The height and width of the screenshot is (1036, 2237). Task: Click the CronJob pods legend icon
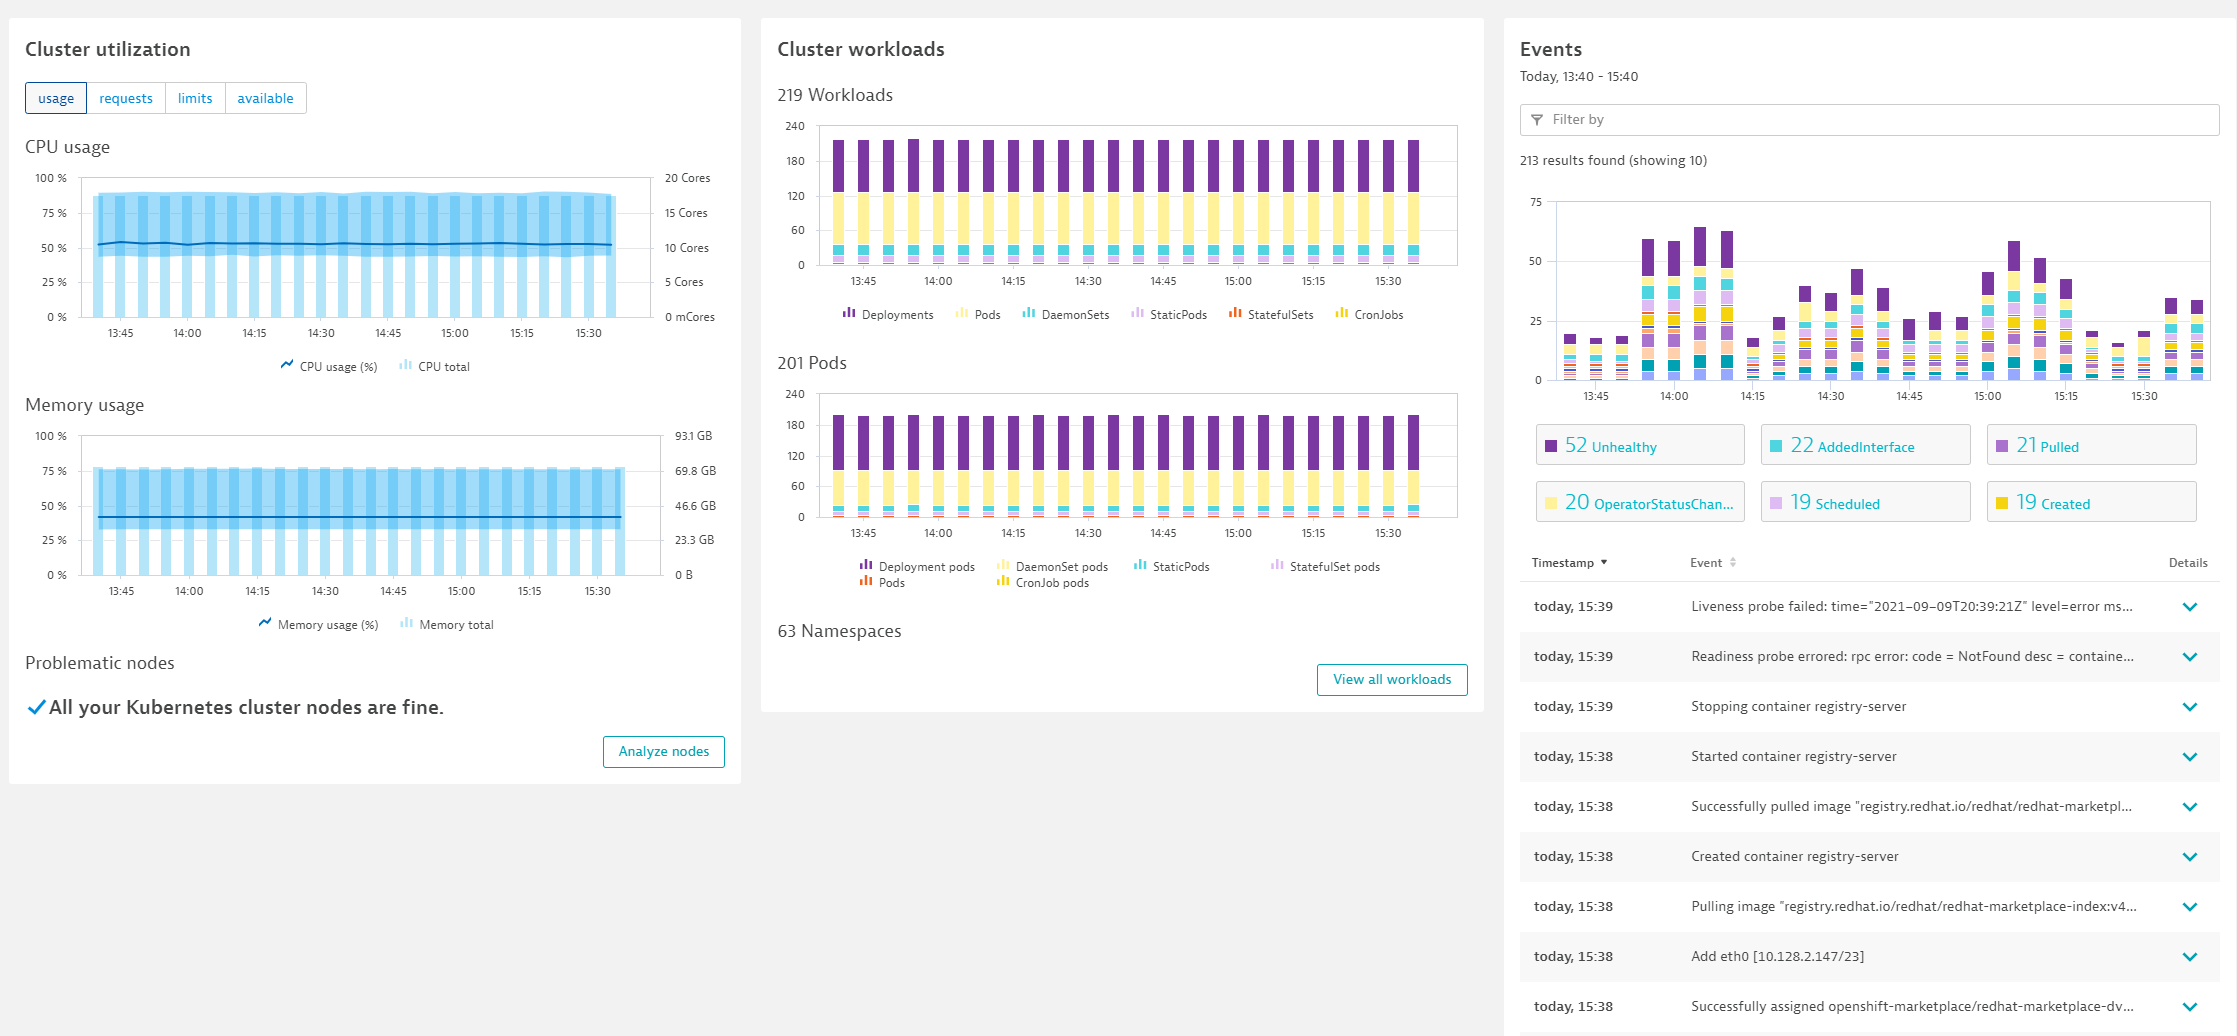click(x=1003, y=581)
